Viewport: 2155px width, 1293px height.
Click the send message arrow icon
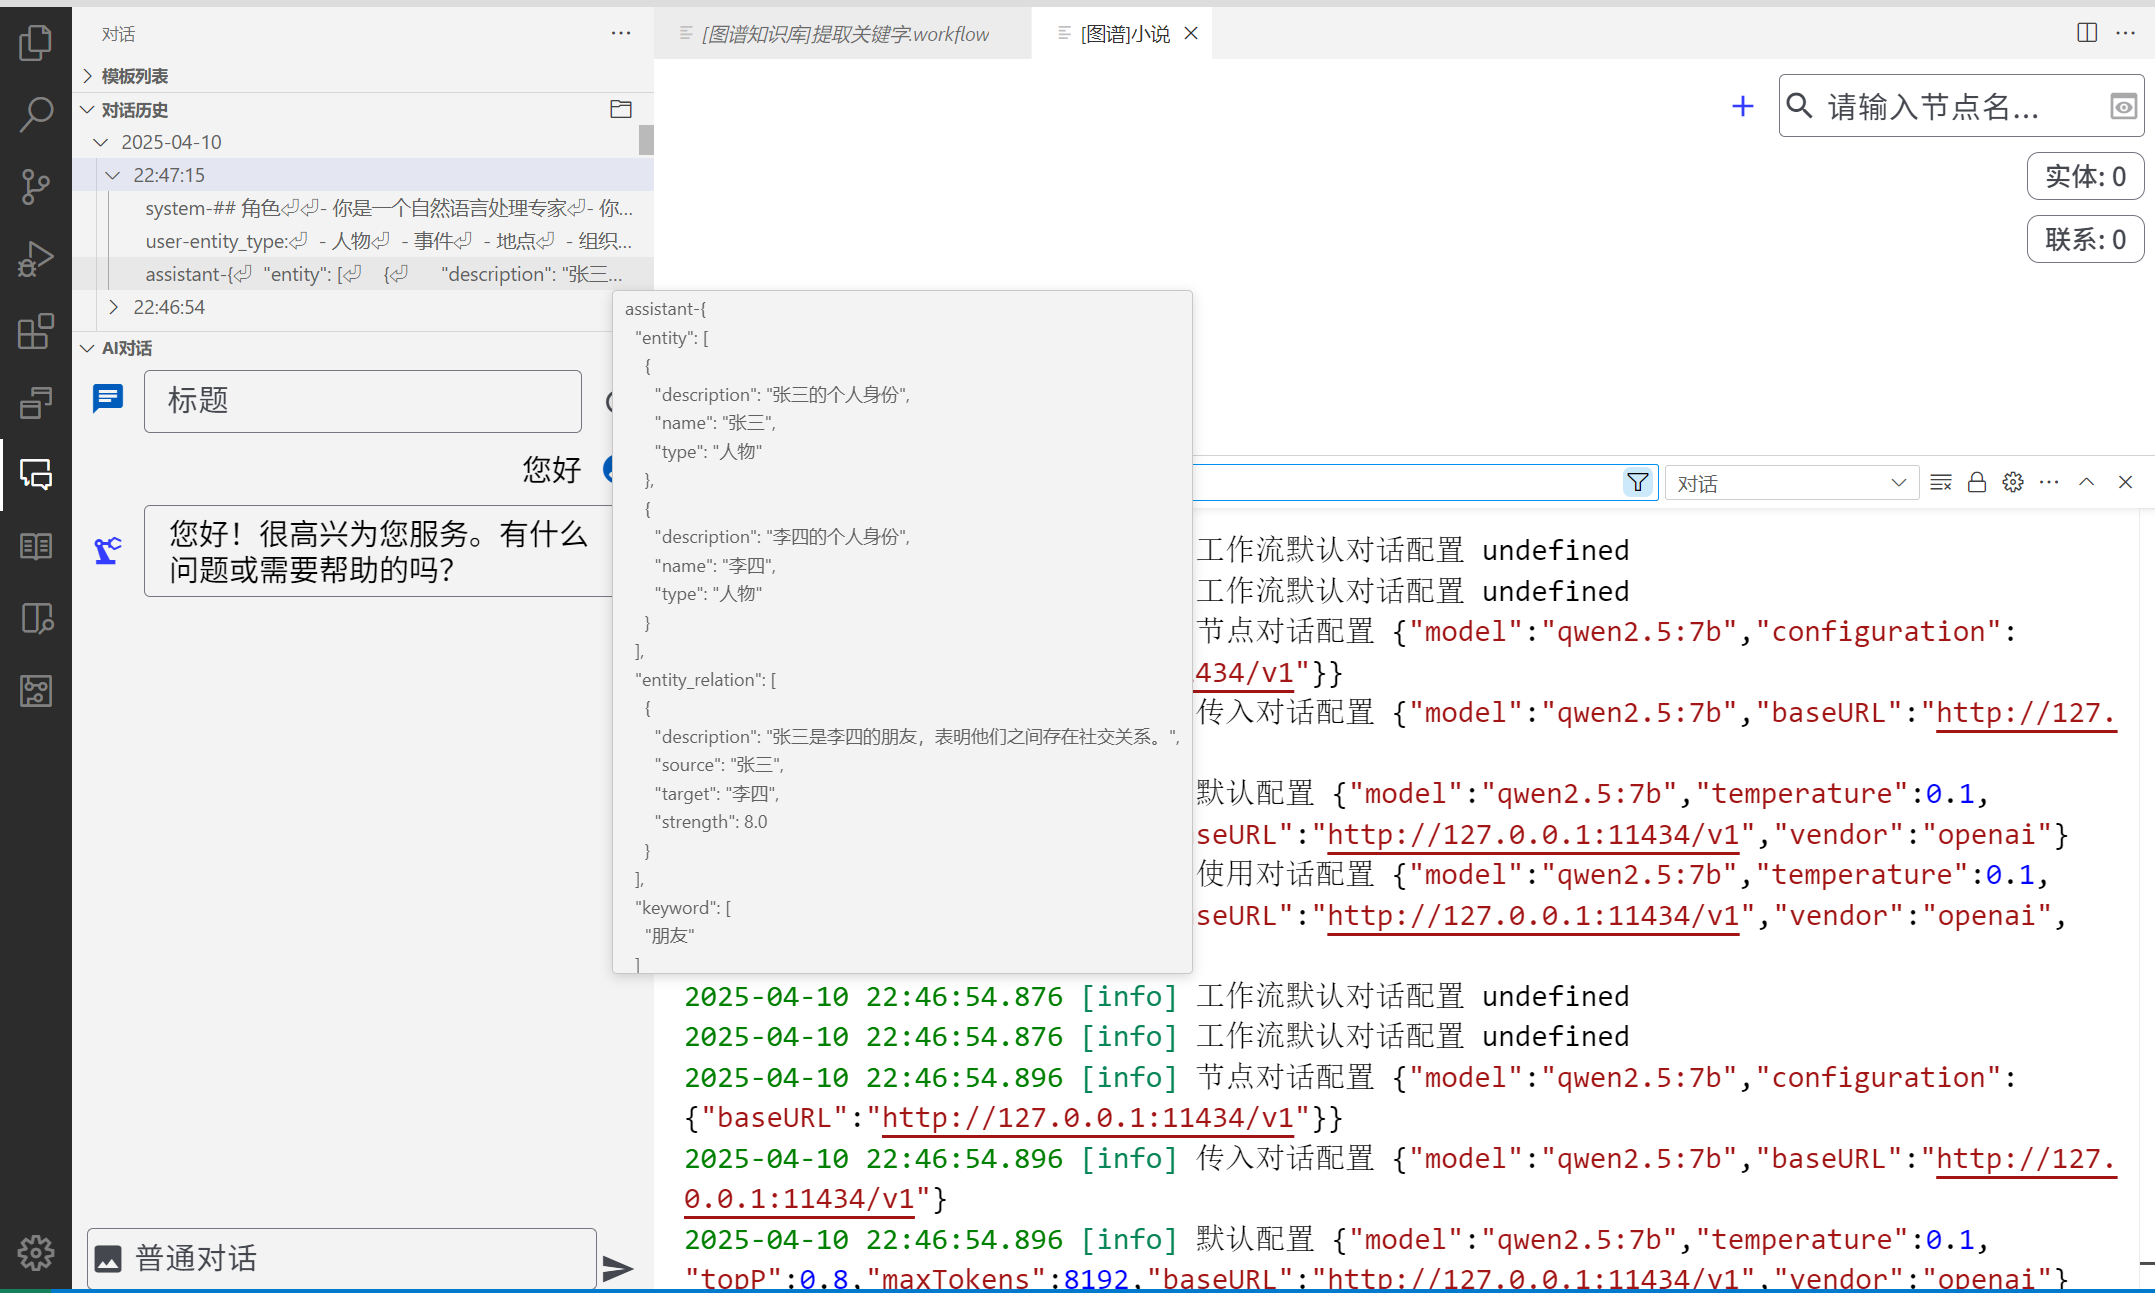(618, 1268)
